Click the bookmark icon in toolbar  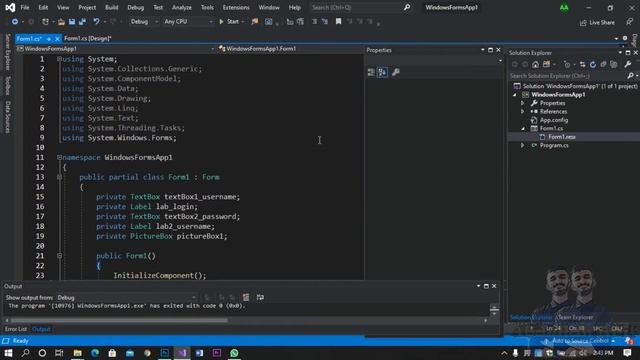[x=338, y=21]
